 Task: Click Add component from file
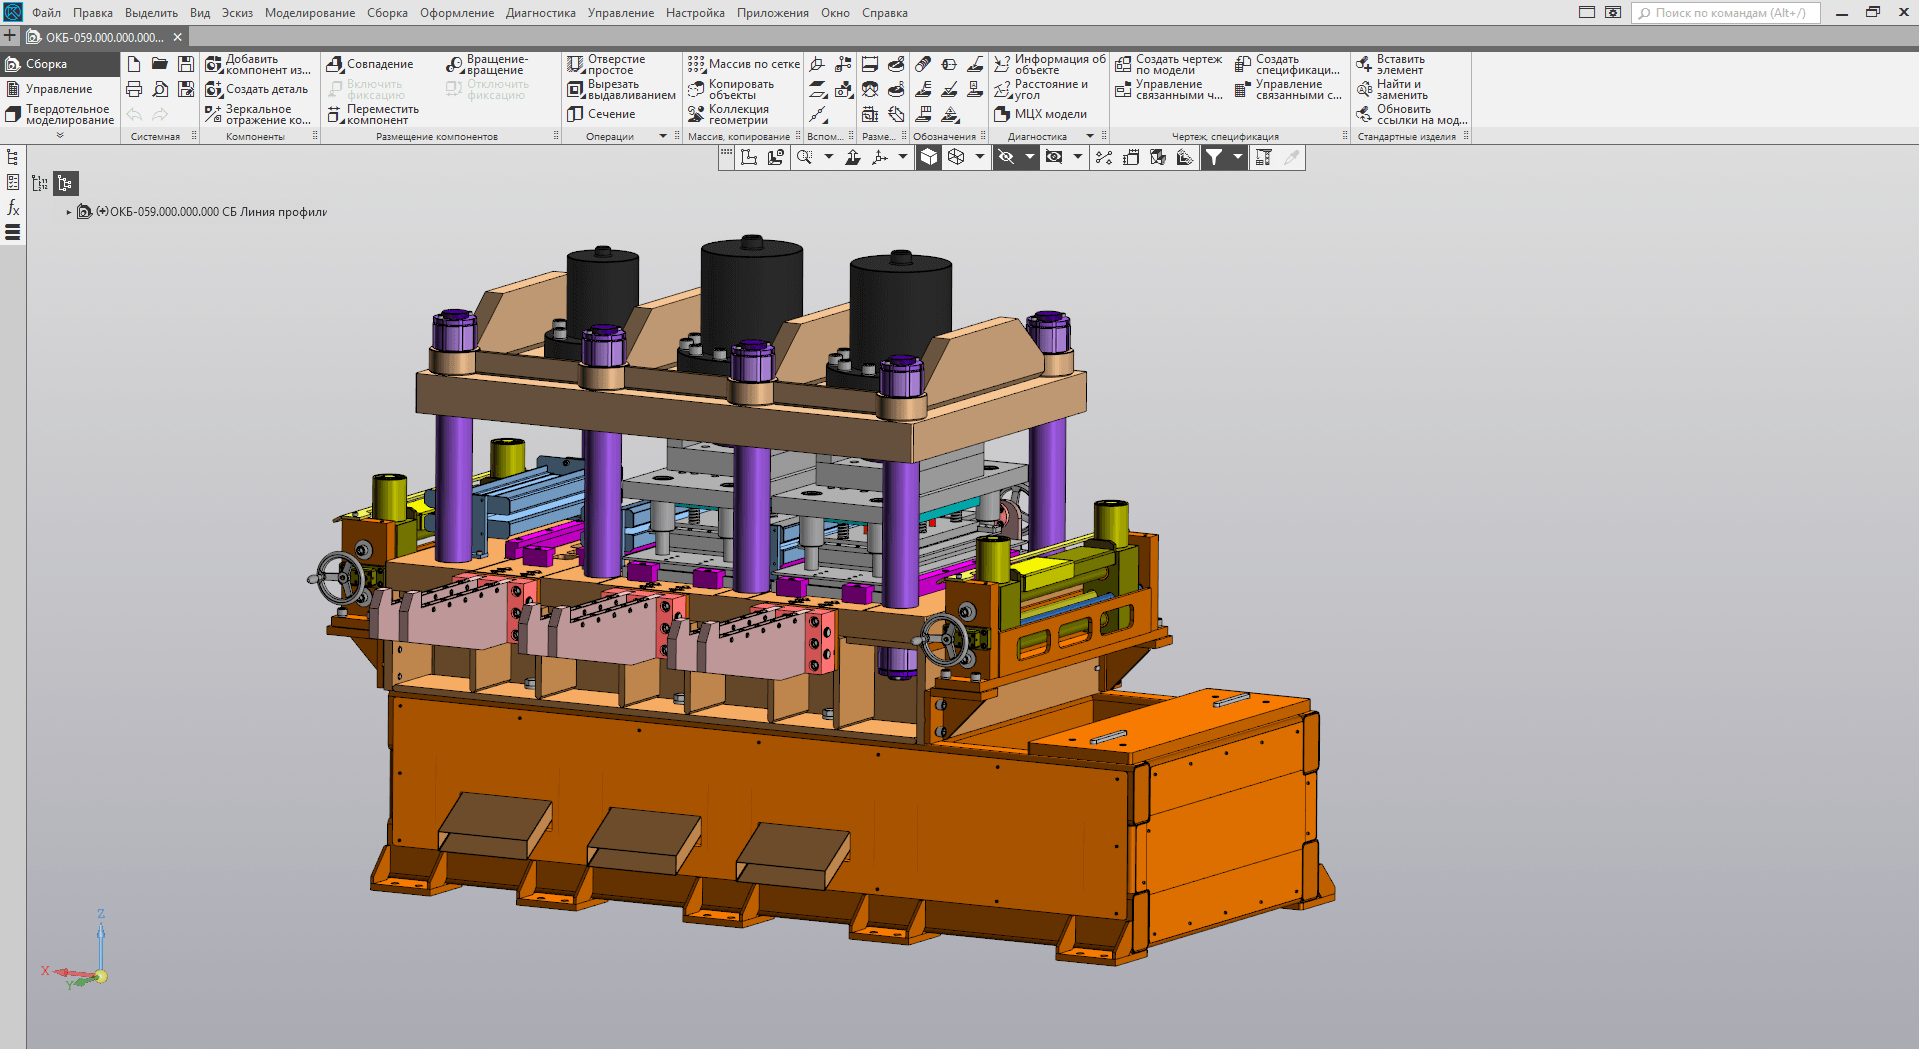click(258, 64)
